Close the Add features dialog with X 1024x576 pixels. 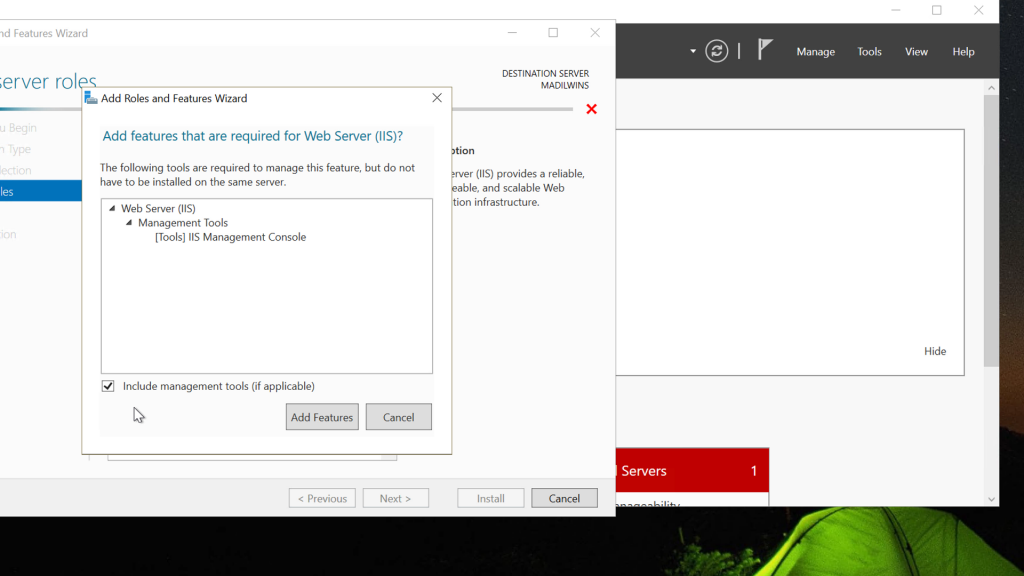click(437, 98)
